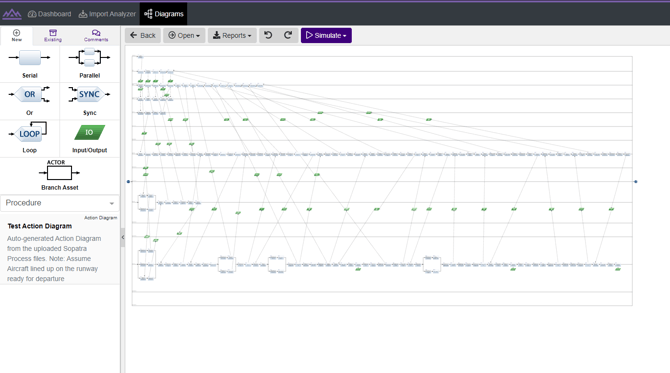Click the application logo in header
Image resolution: width=670 pixels, height=373 pixels.
12,14
